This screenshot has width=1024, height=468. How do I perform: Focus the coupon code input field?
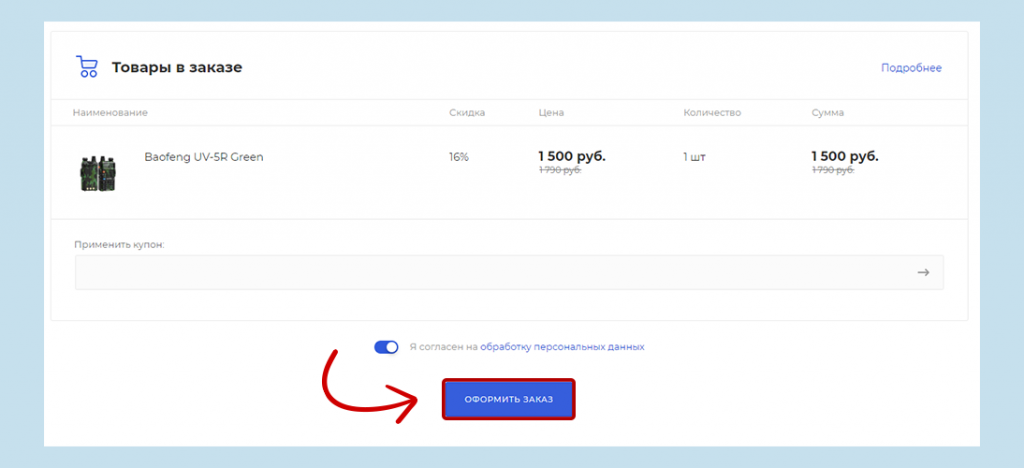point(490,272)
